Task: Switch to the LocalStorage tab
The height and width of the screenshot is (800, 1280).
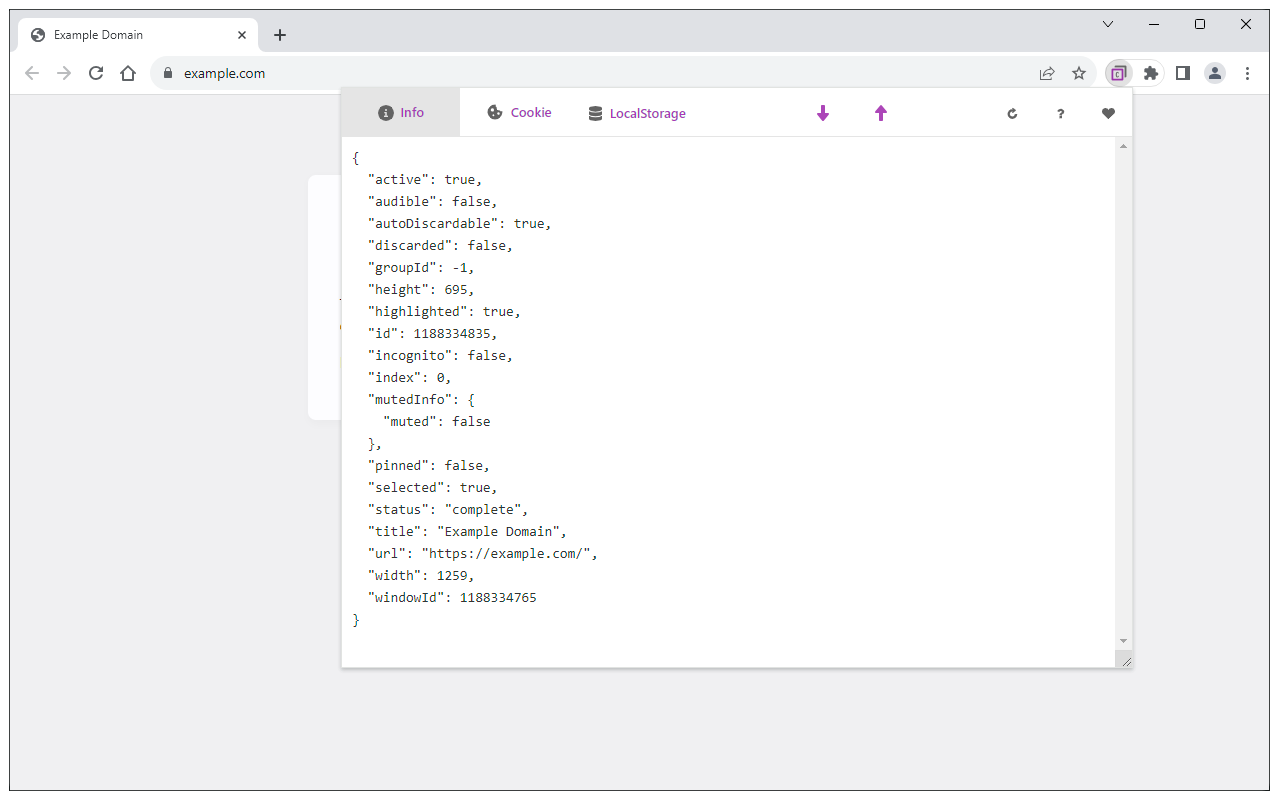Action: point(637,113)
